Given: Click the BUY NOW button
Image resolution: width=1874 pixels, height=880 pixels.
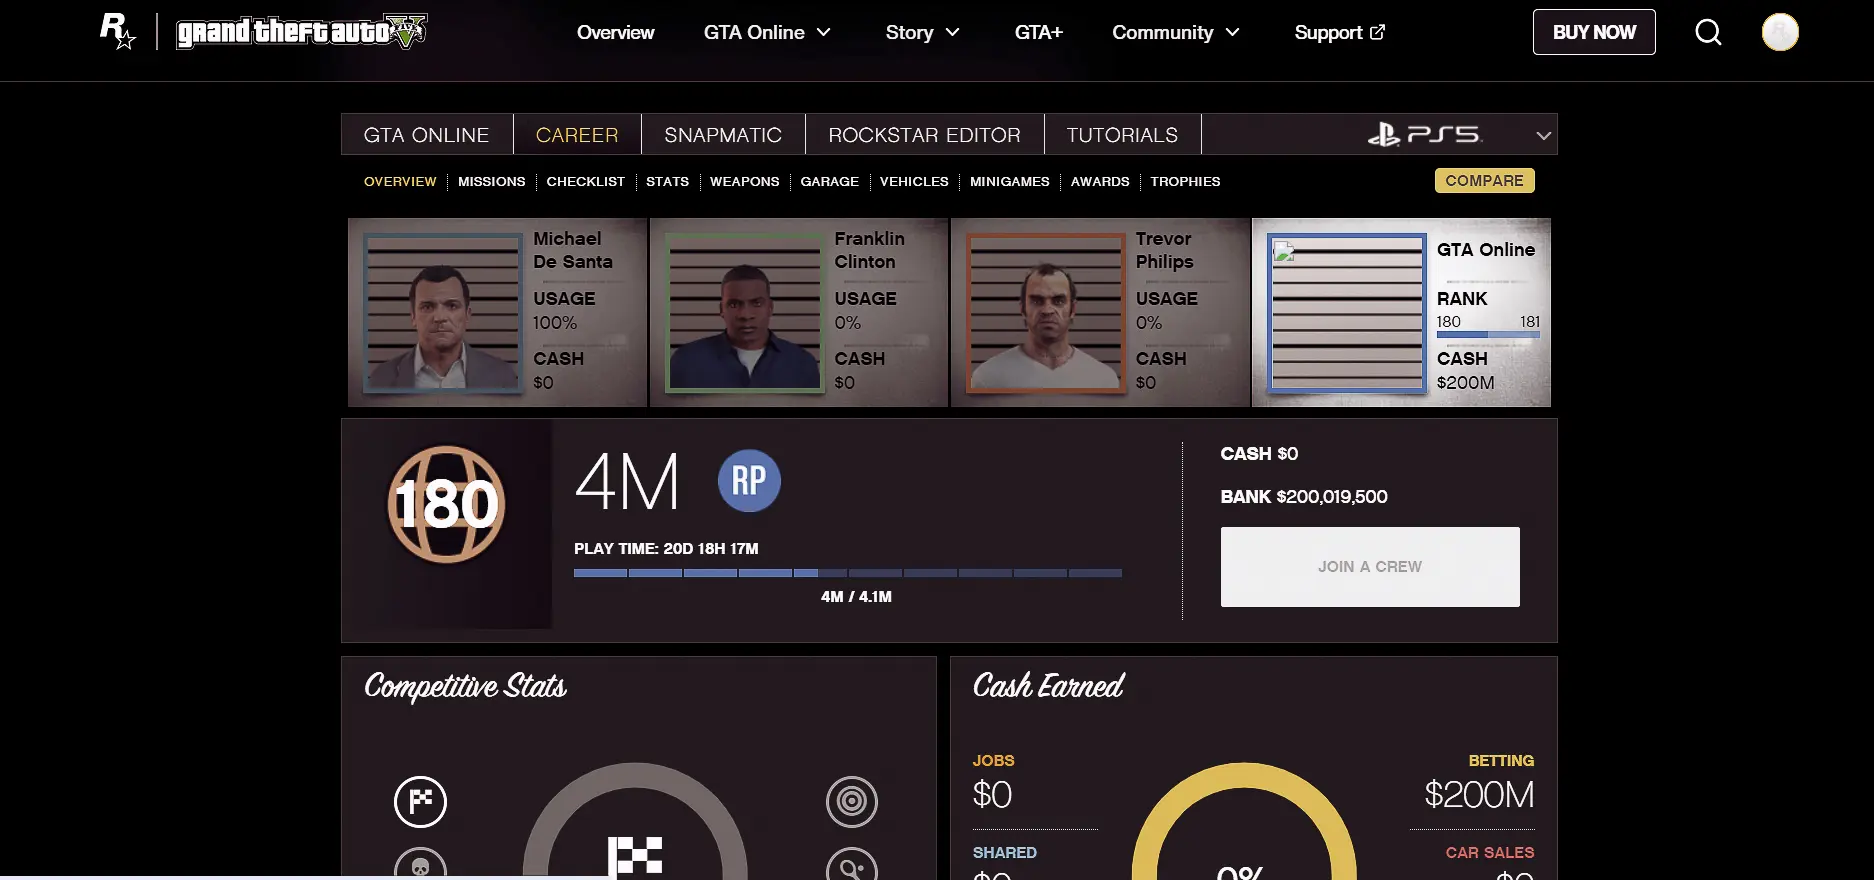Looking at the screenshot, I should tap(1594, 32).
